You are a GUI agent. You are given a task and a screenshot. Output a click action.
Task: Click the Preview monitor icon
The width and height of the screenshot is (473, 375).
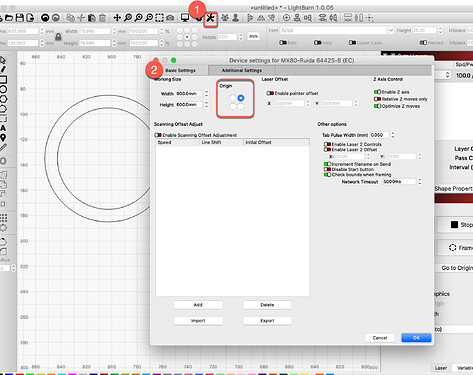(185, 18)
